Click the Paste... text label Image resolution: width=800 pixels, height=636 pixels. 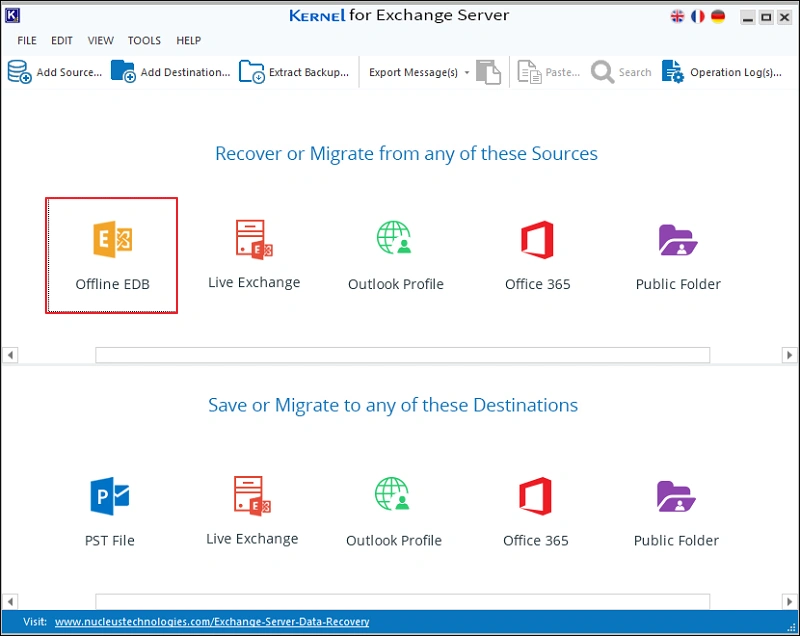(x=562, y=72)
